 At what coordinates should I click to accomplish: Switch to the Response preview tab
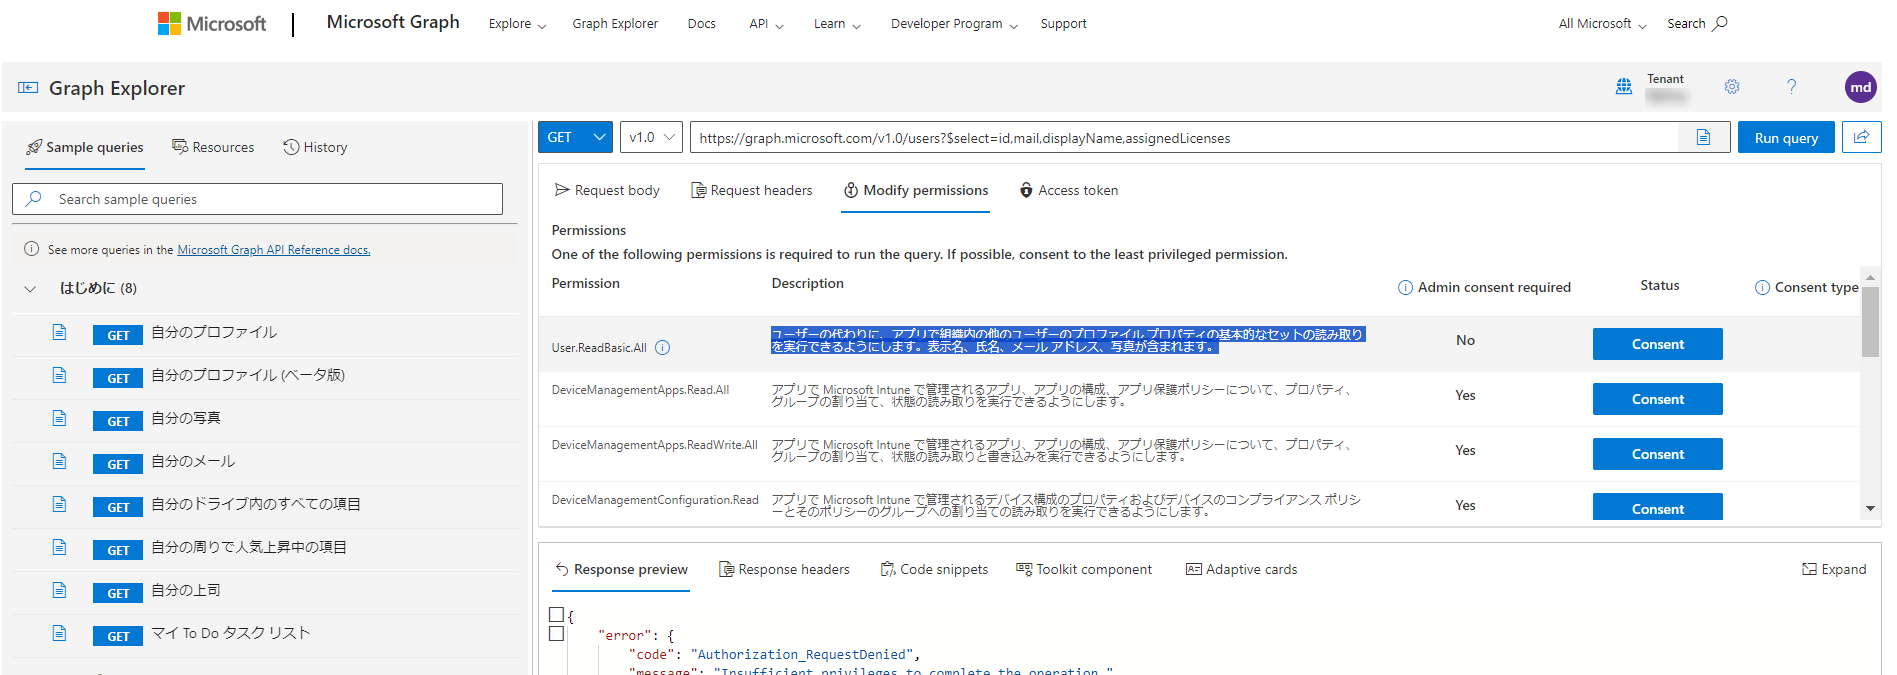[621, 569]
